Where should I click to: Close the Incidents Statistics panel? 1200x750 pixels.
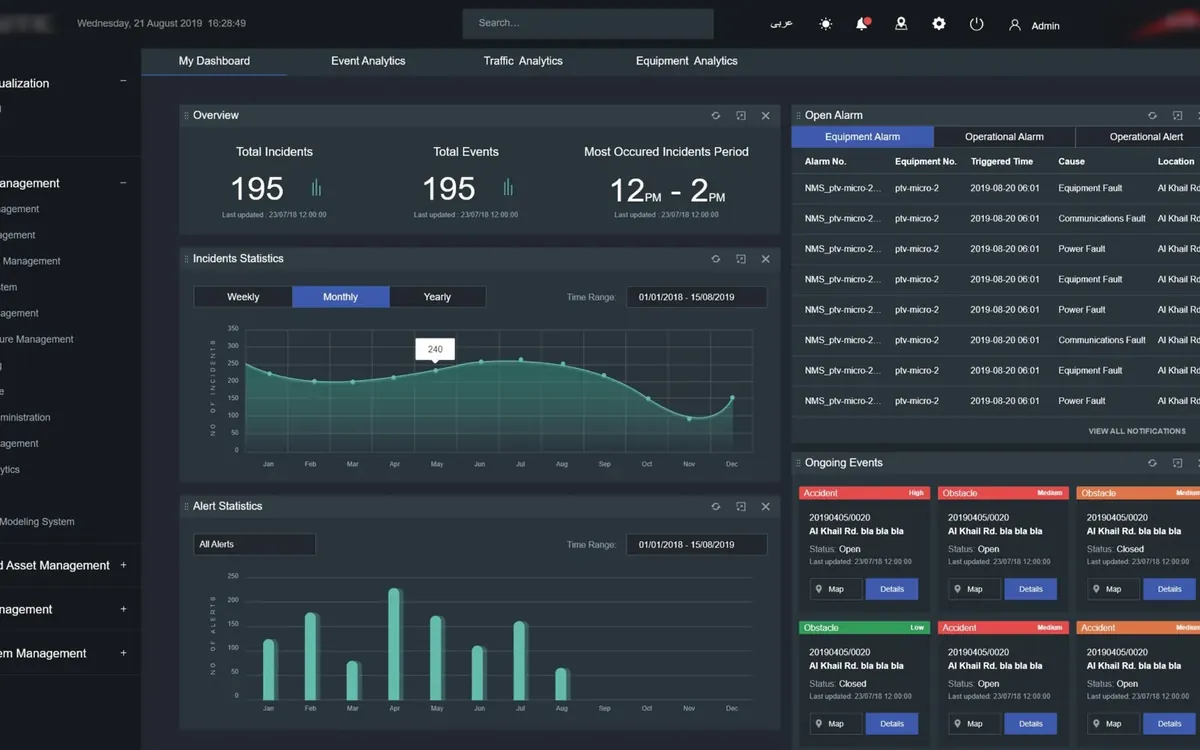[766, 259]
